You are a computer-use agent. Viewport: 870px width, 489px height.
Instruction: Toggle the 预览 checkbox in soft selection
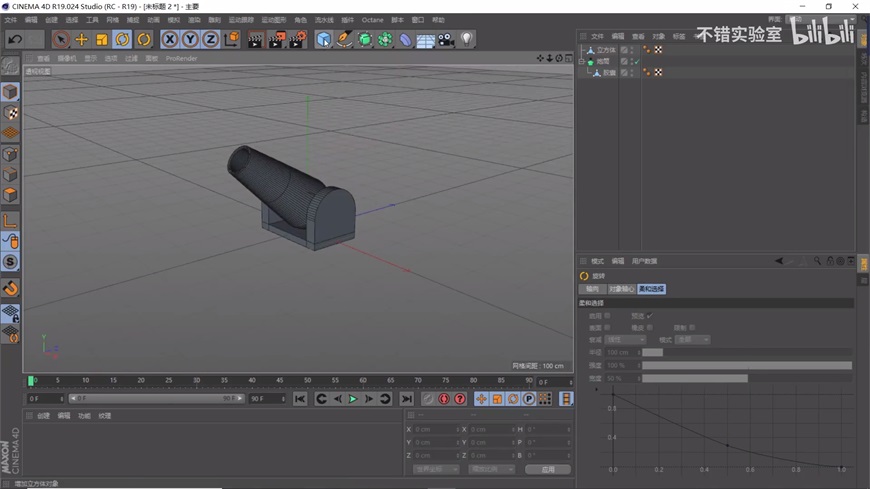[x=649, y=316]
